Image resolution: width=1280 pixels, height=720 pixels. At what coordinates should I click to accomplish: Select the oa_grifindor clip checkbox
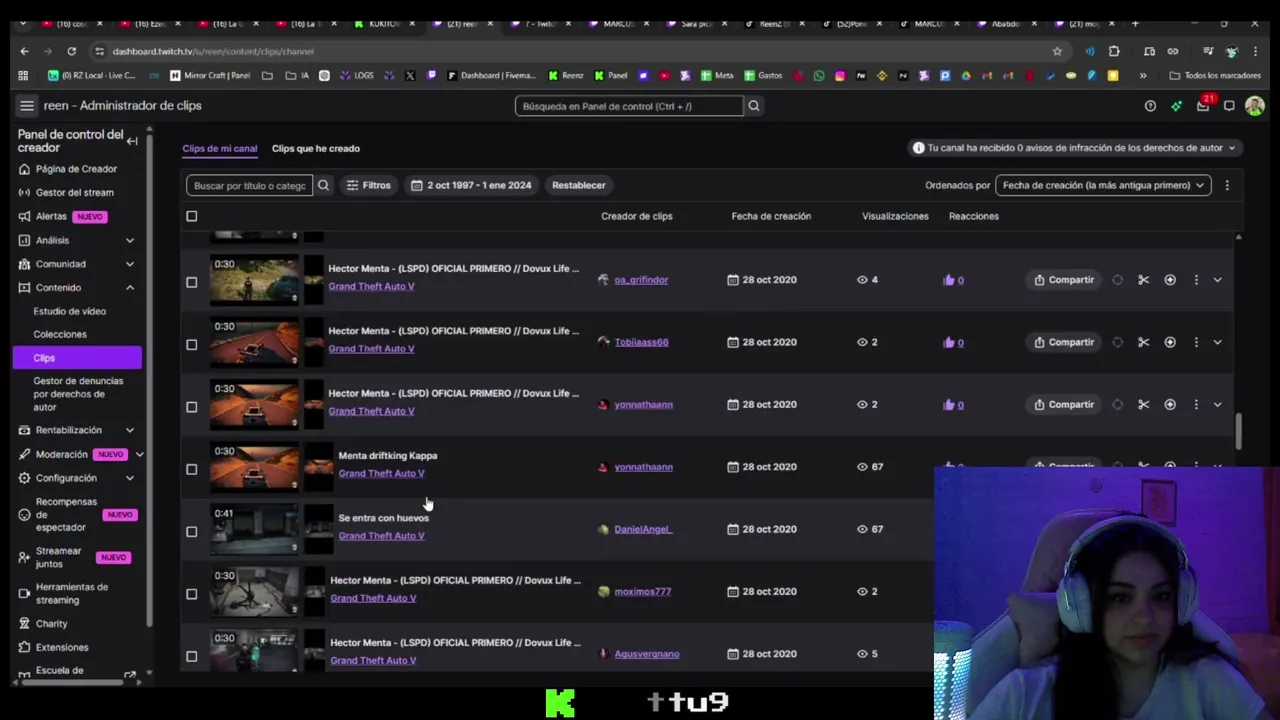192,282
